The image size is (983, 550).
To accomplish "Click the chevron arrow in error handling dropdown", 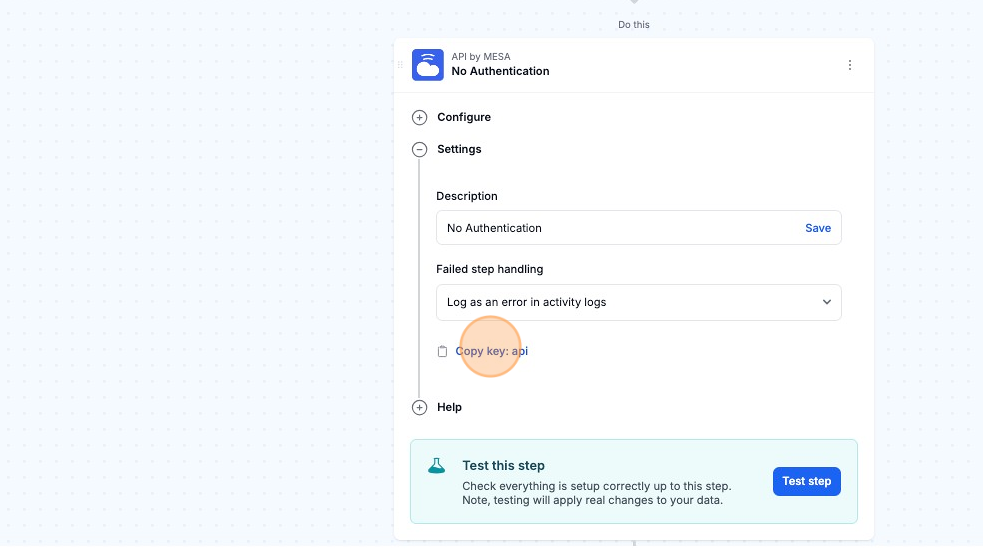I will tap(826, 302).
